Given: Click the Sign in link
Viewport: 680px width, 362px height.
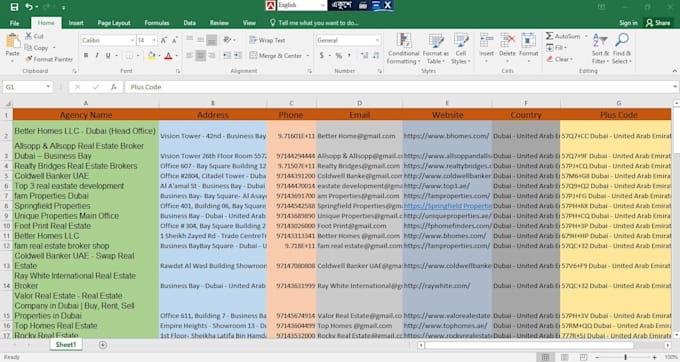Looking at the screenshot, I should tap(628, 23).
